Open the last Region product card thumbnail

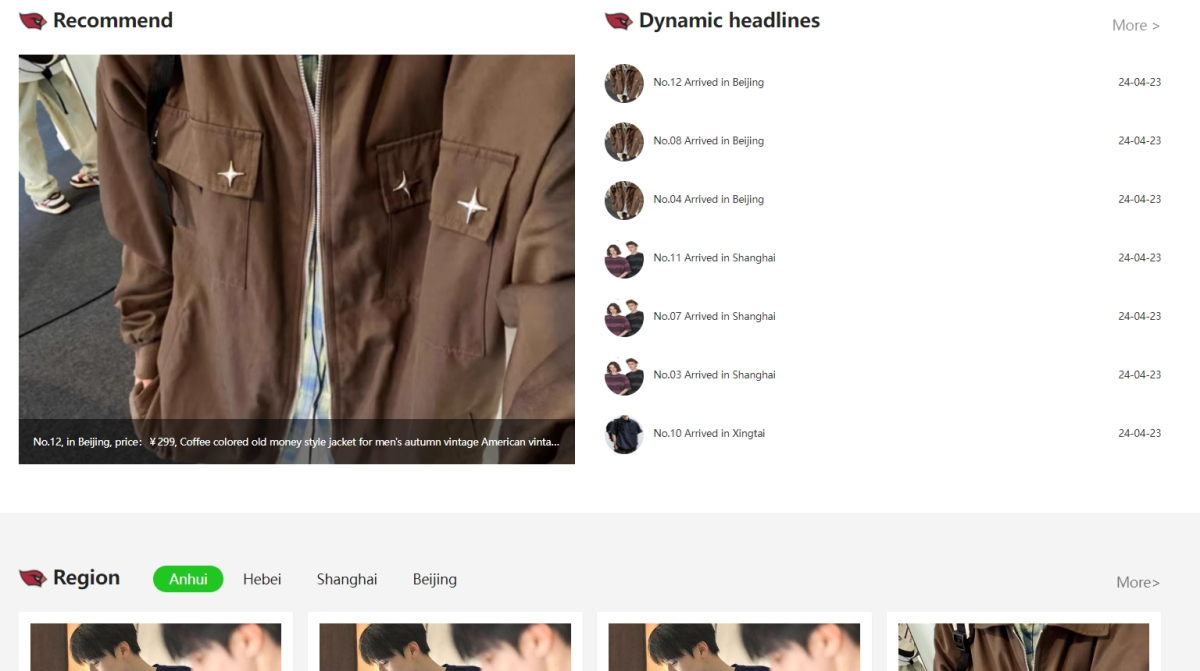(1023, 646)
